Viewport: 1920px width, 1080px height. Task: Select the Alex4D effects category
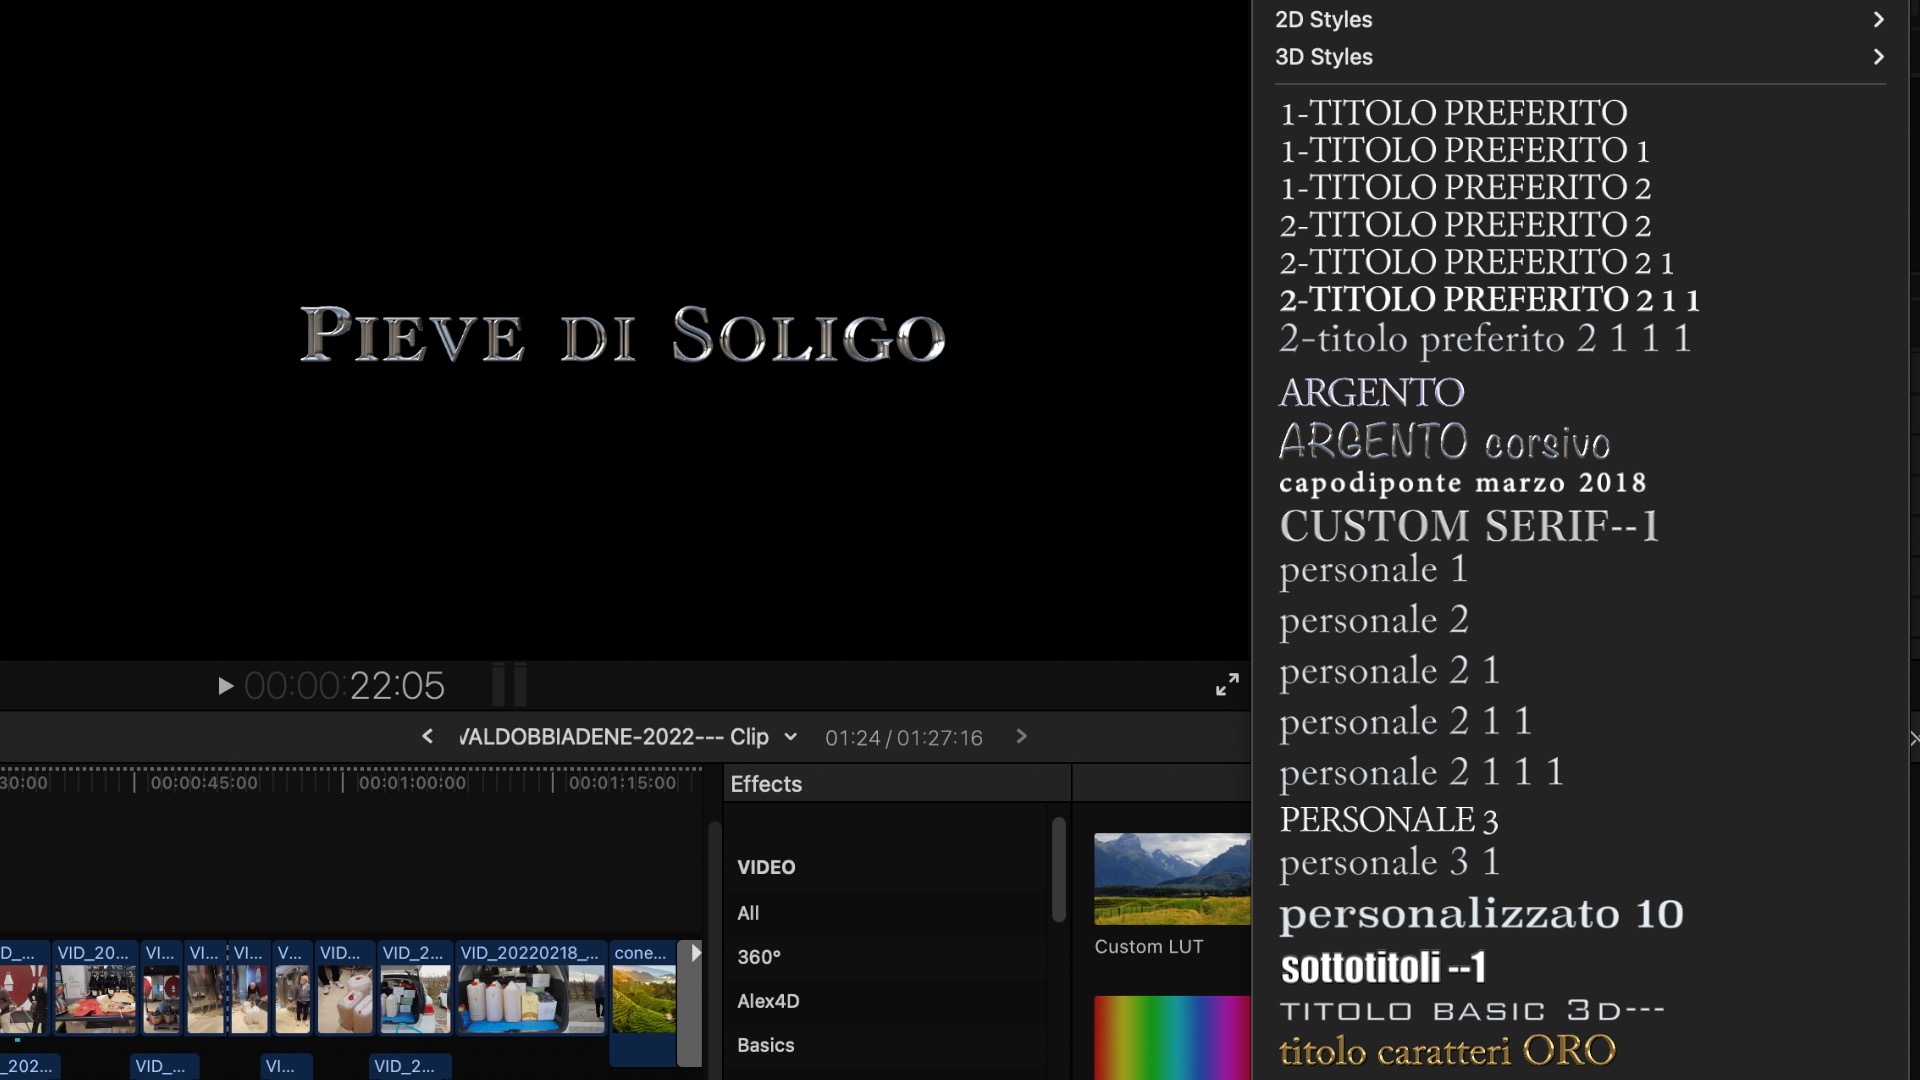pyautogui.click(x=768, y=1001)
